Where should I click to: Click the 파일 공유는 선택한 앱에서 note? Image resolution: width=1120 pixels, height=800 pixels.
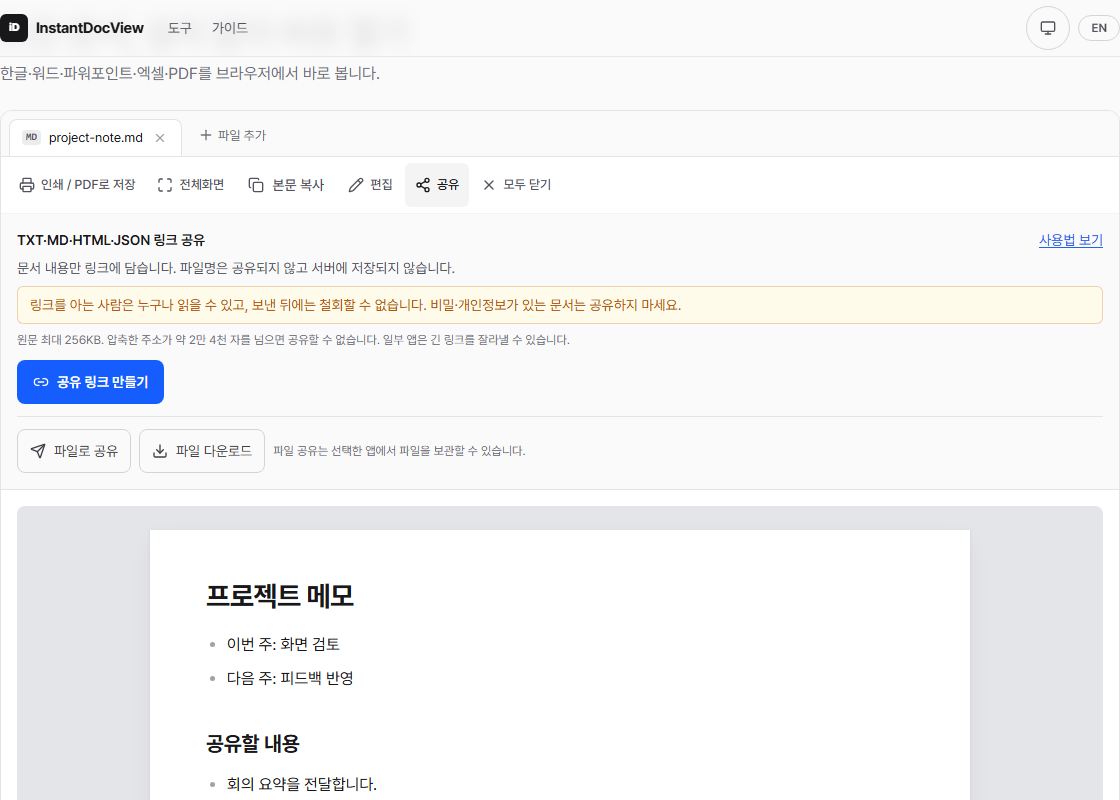point(399,451)
